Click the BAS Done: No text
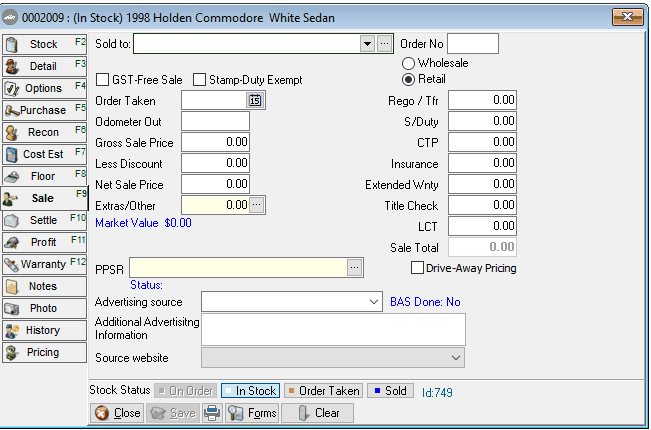 425,302
